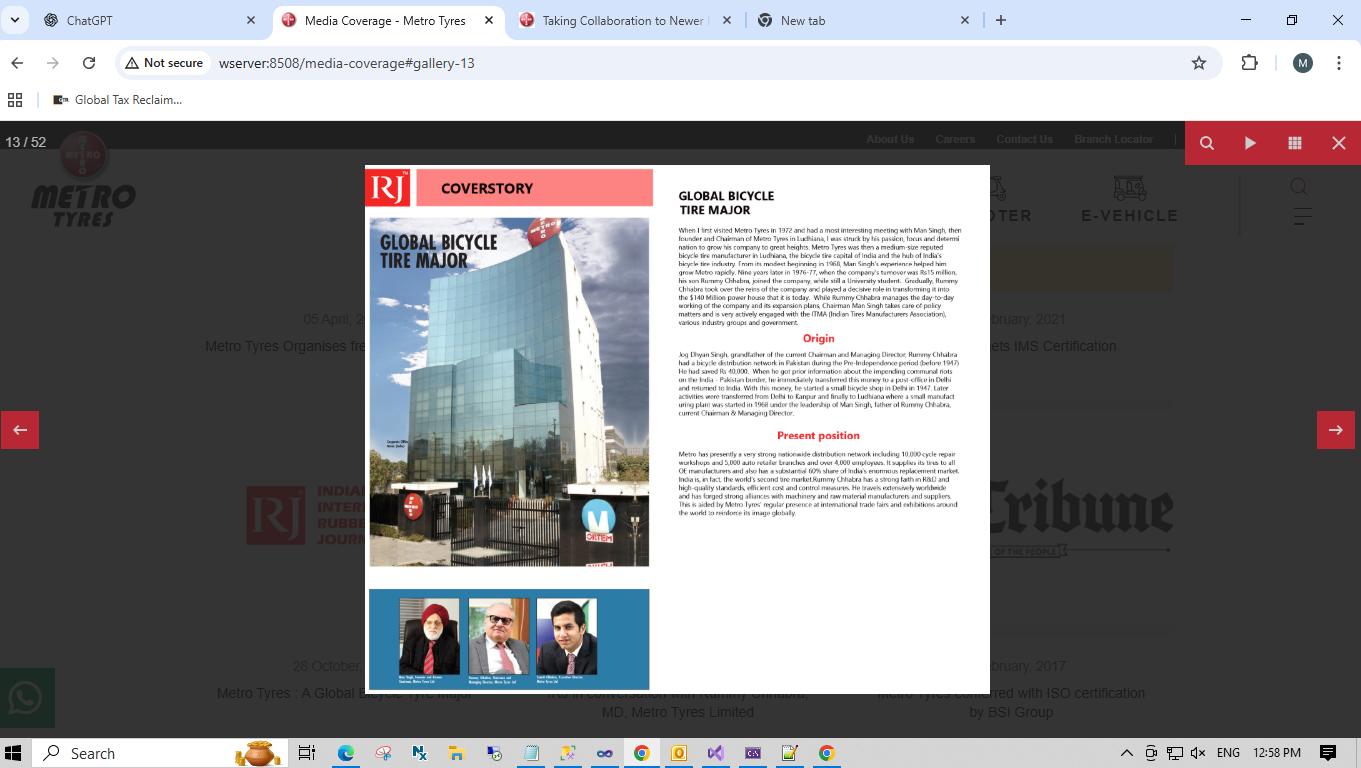Open the Windows notification center

tap(1328, 753)
